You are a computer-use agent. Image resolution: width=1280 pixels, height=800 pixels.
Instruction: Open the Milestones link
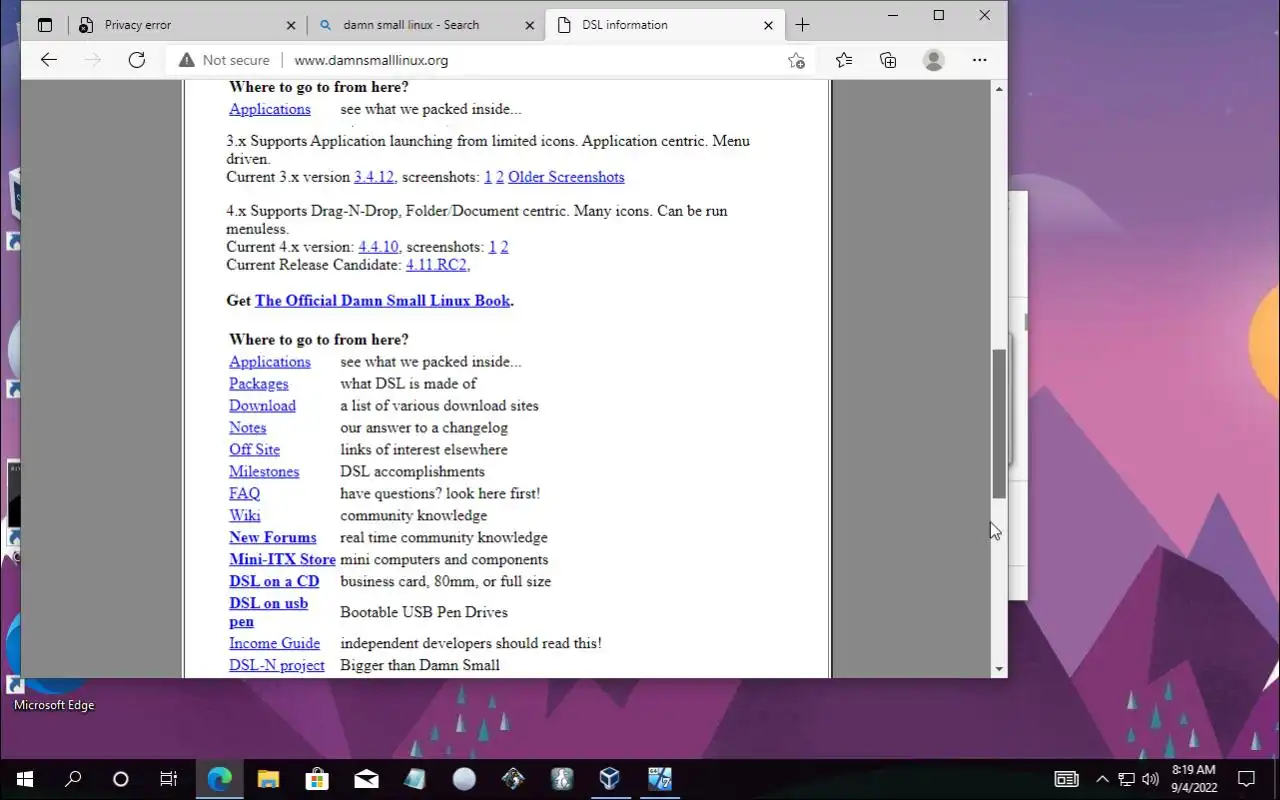(x=264, y=472)
